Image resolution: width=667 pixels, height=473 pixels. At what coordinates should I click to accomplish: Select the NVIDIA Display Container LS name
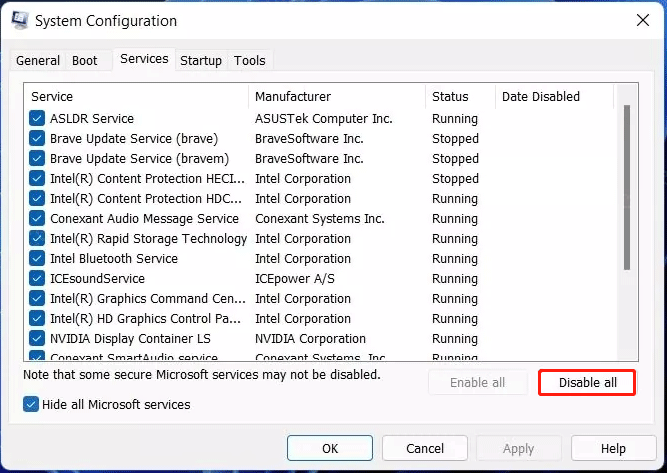point(130,338)
